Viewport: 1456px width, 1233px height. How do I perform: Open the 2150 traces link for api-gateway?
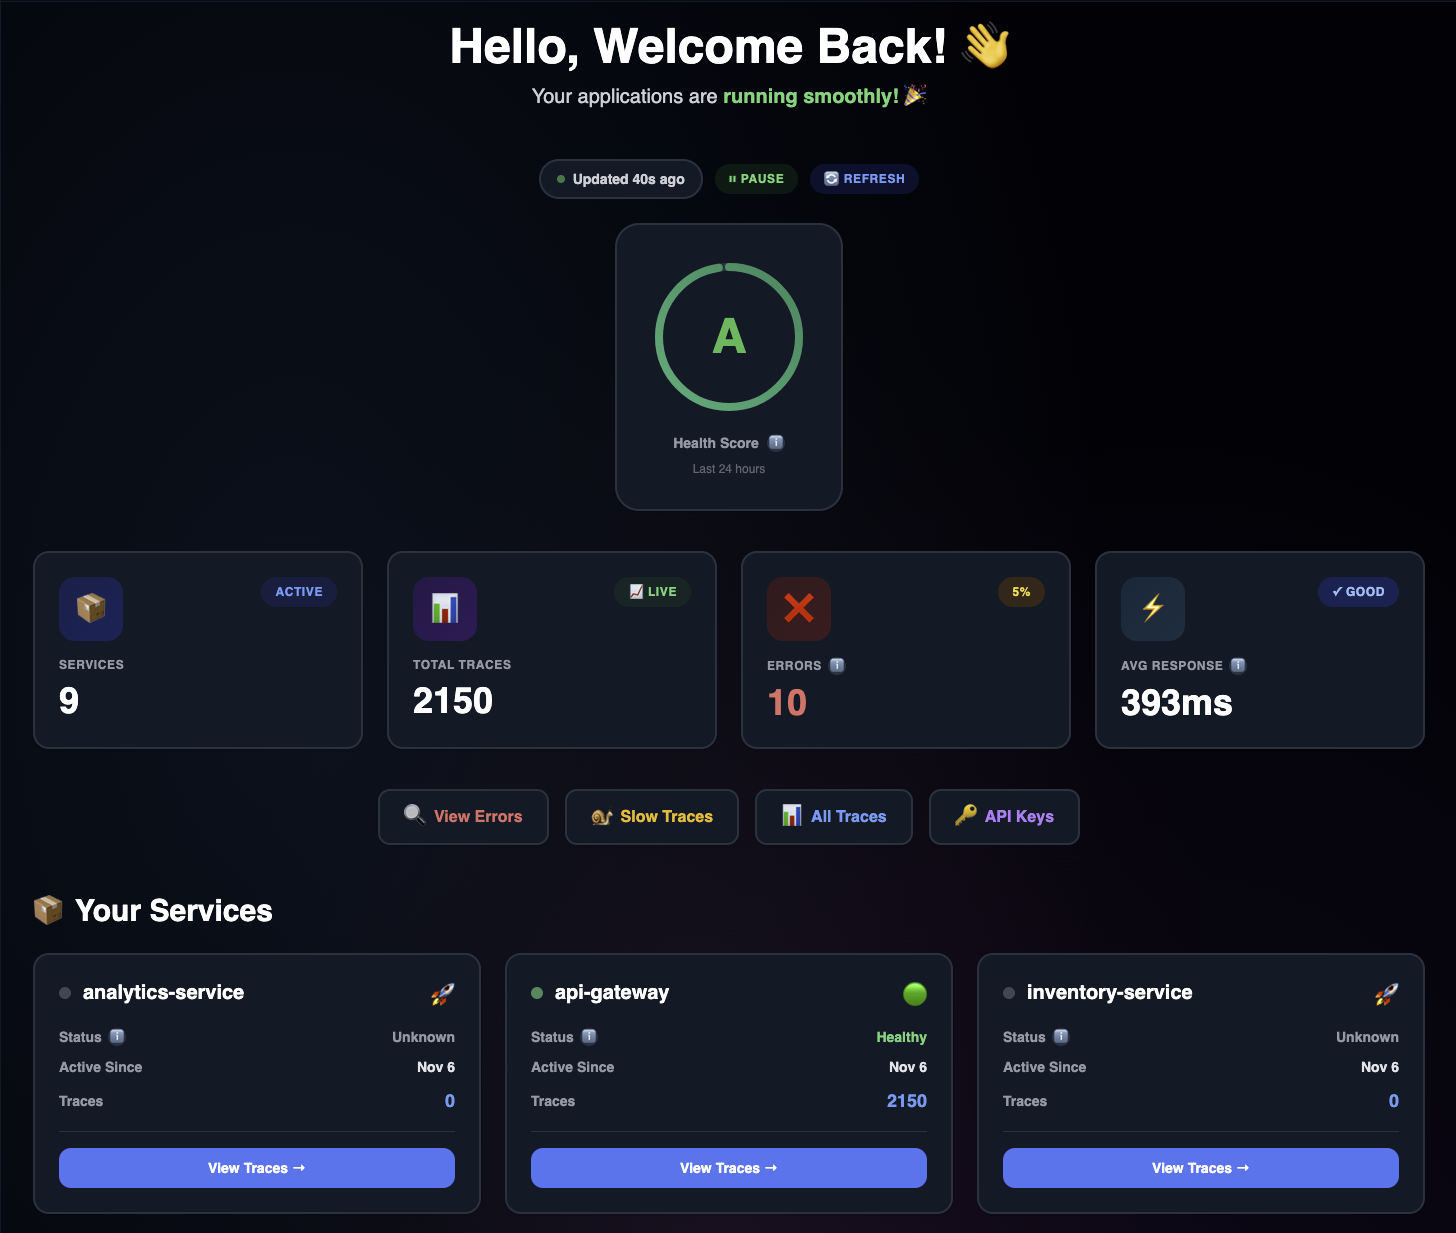(x=906, y=1101)
